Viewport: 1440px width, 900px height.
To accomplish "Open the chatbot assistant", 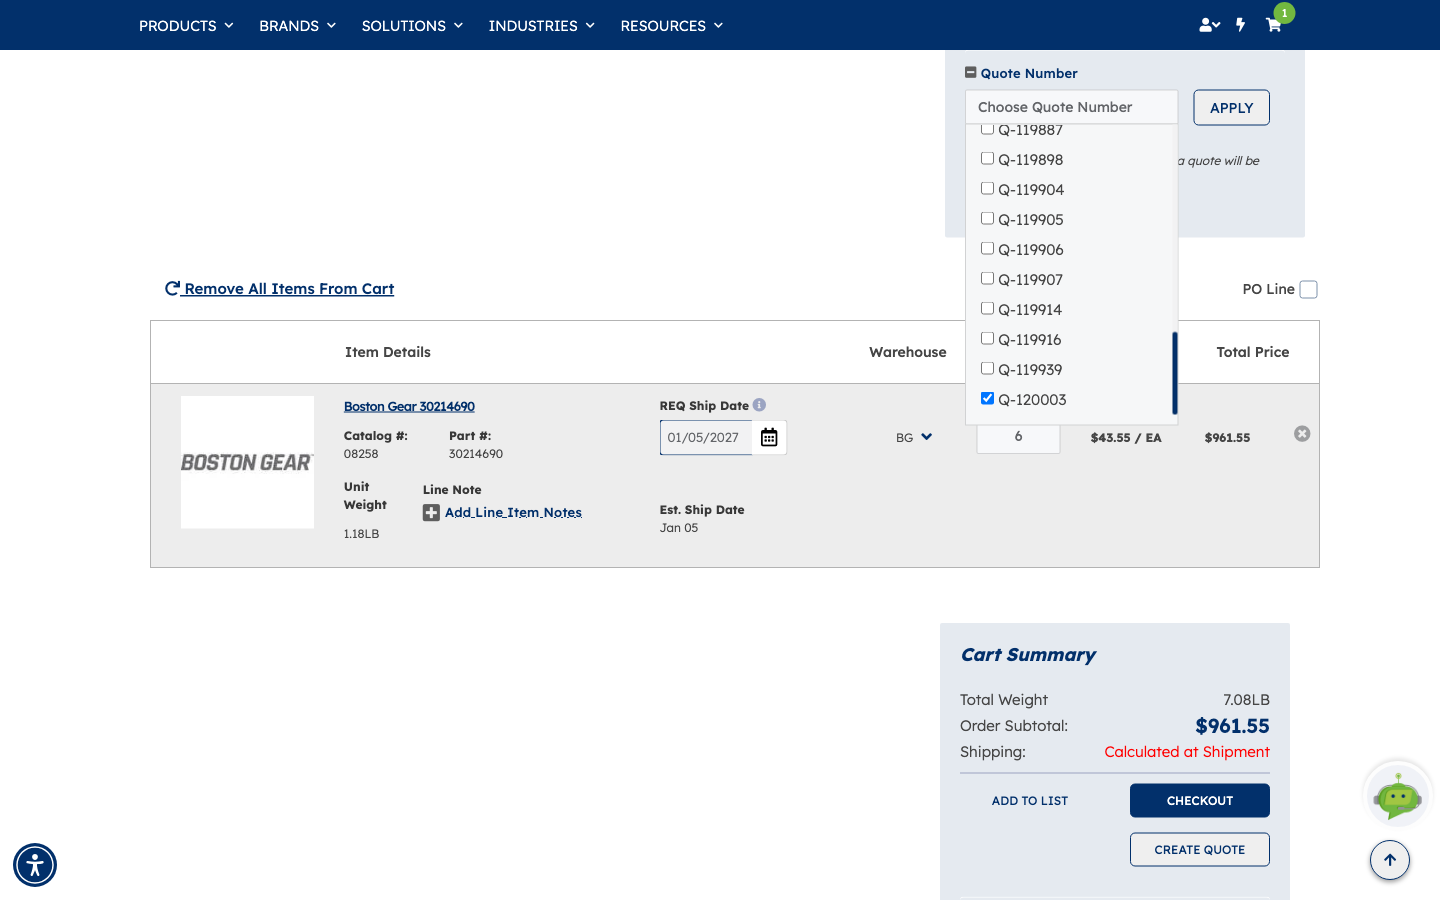I will (x=1398, y=795).
